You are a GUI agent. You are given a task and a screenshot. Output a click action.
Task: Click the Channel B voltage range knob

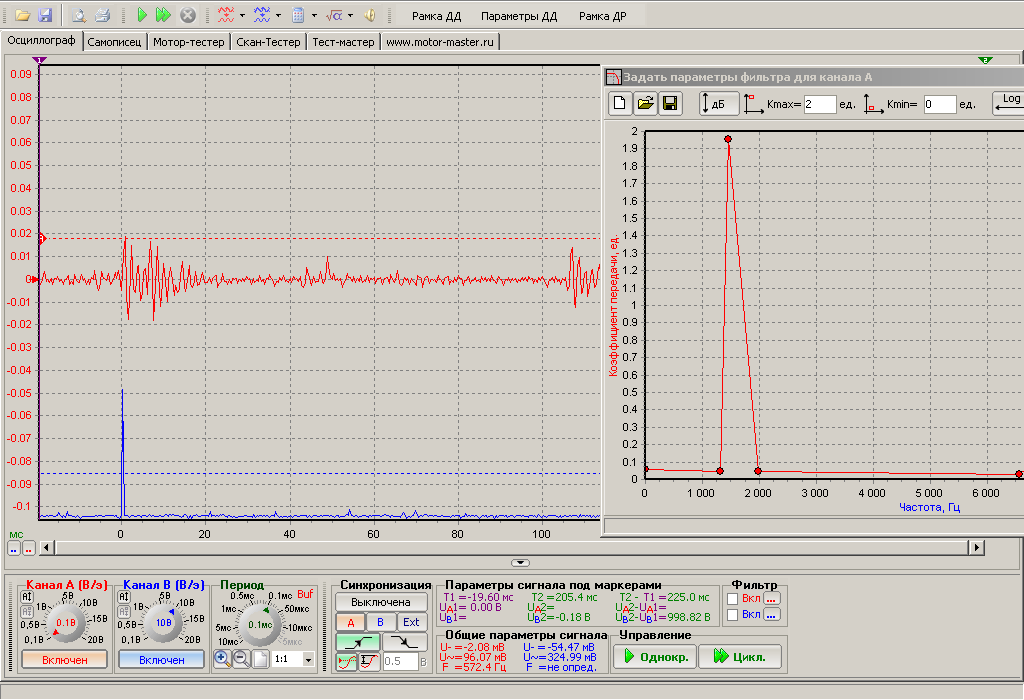coord(163,622)
